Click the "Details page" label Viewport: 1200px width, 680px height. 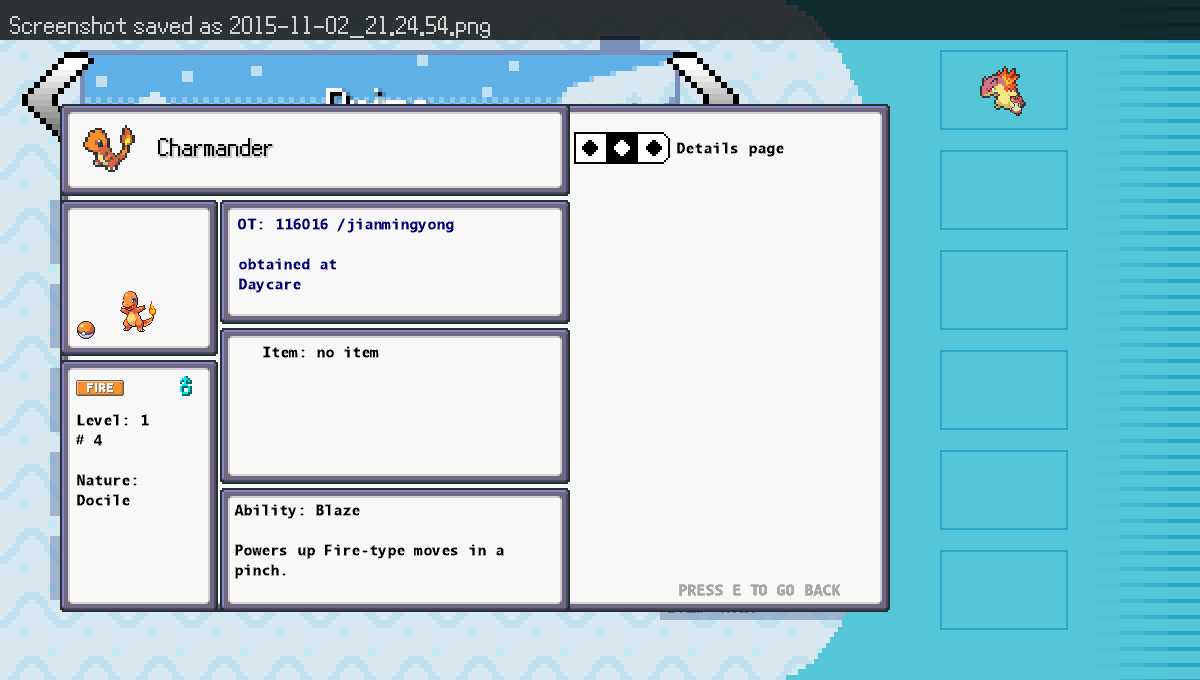(730, 149)
